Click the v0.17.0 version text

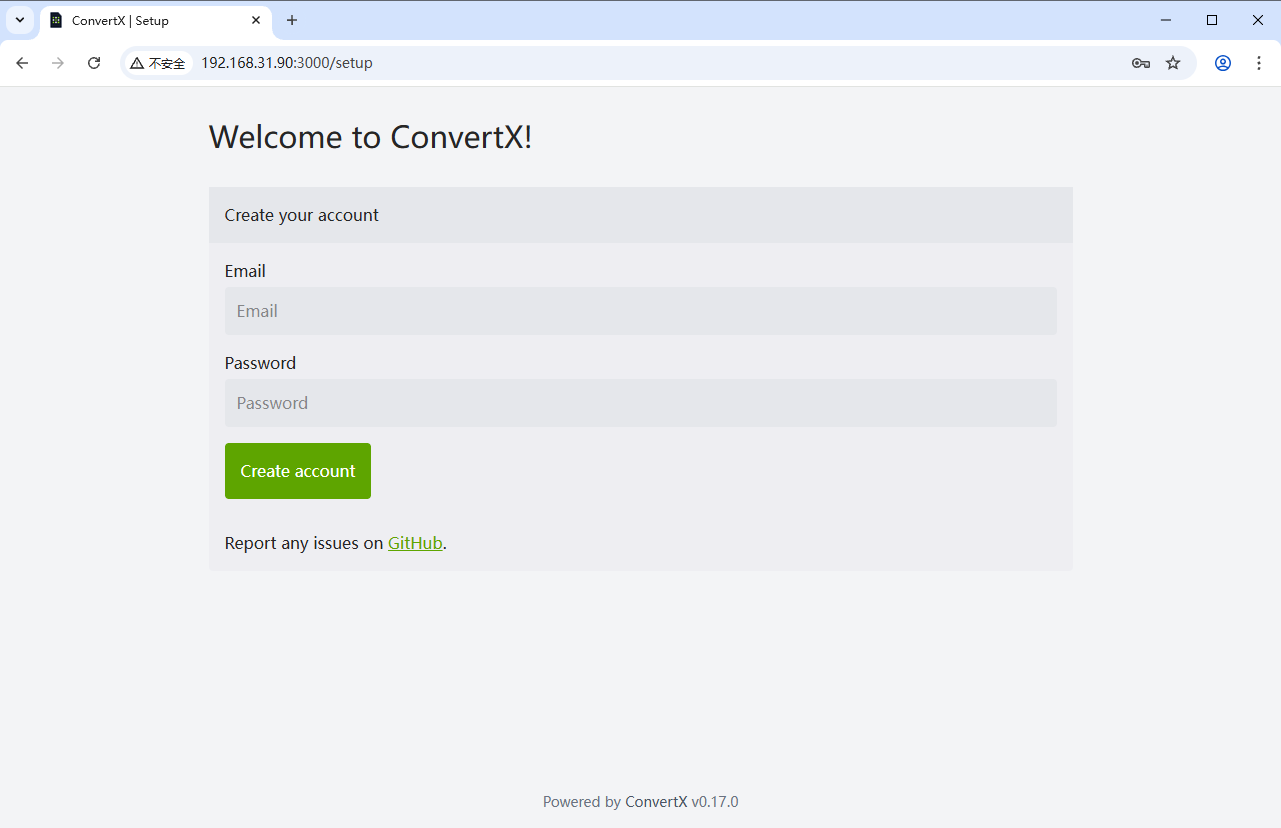pos(715,802)
